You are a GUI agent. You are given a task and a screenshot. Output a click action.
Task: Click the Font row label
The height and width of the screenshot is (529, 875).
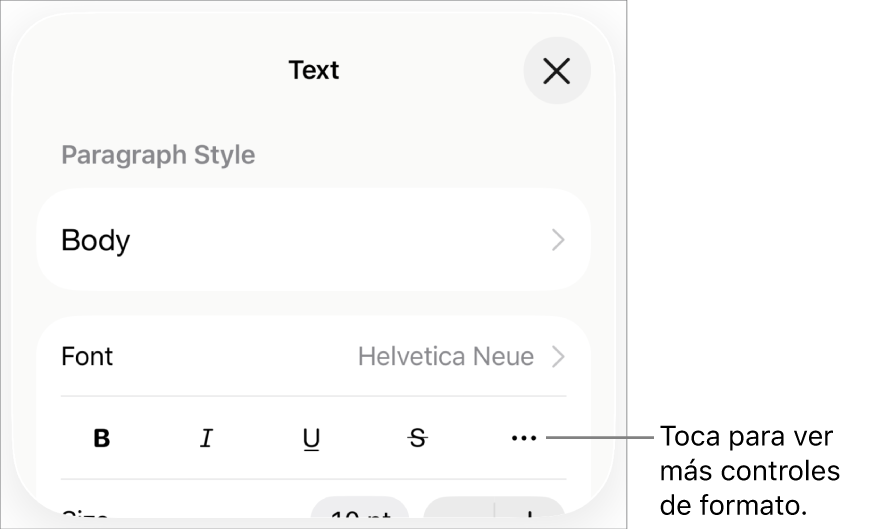pos(87,356)
